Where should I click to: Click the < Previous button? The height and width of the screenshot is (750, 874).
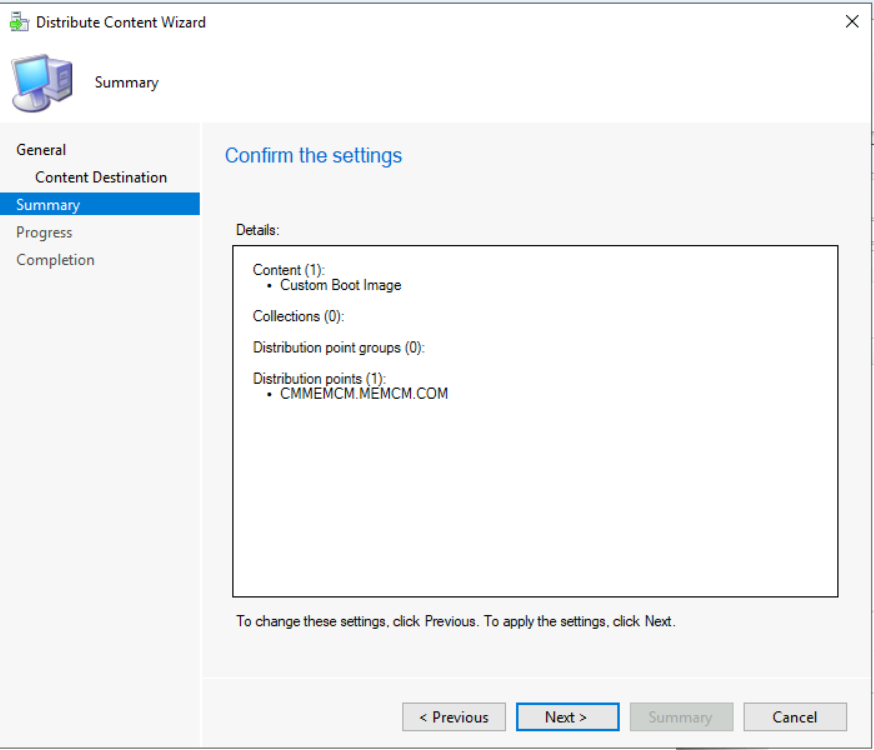tap(454, 717)
